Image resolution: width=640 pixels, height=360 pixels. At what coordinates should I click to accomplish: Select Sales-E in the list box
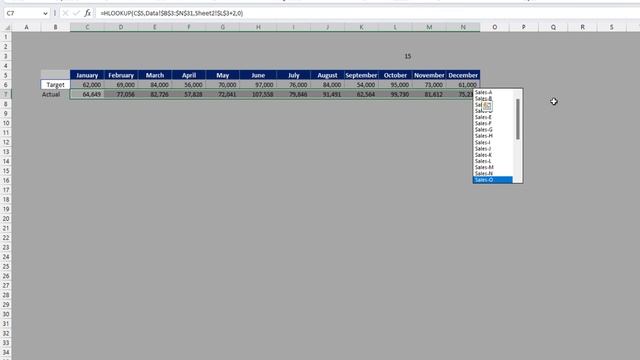click(483, 117)
